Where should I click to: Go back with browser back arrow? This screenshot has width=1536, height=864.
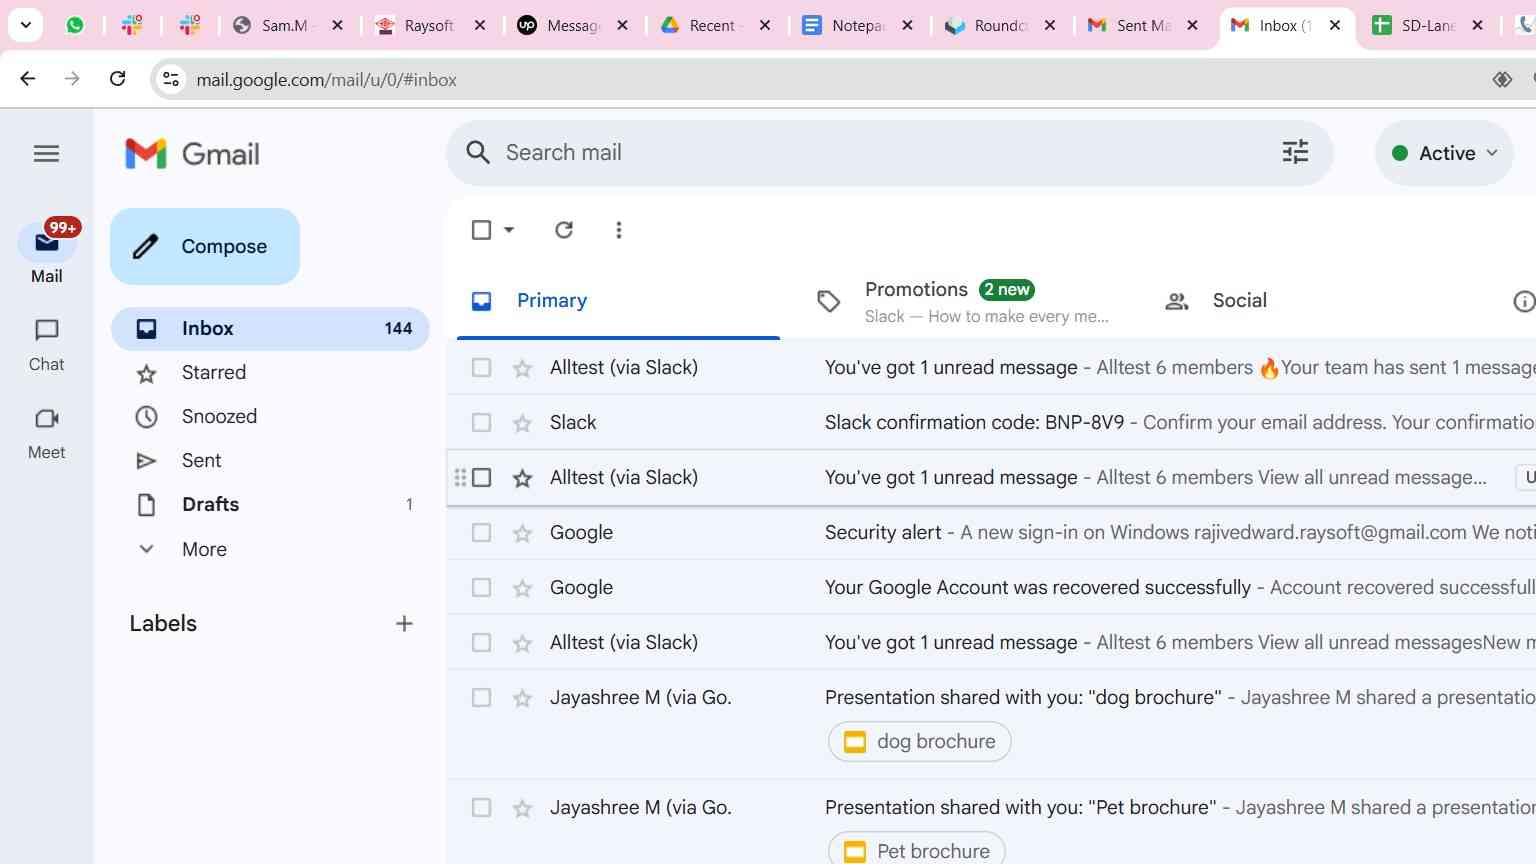[x=28, y=79]
